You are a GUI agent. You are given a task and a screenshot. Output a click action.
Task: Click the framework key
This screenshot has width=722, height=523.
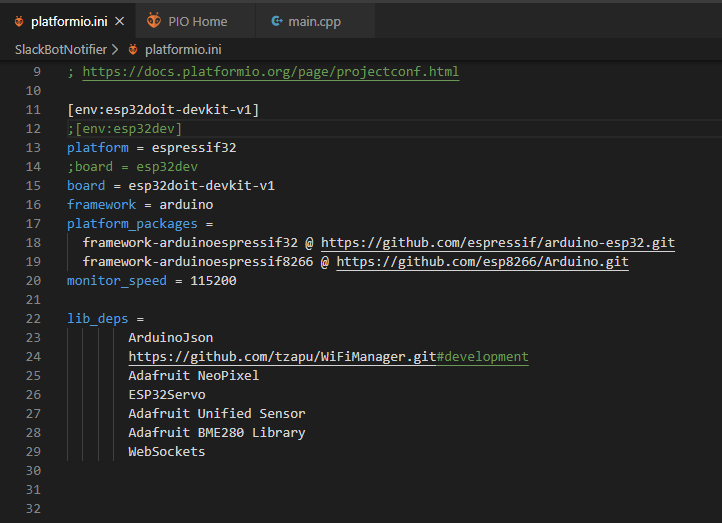[102, 204]
